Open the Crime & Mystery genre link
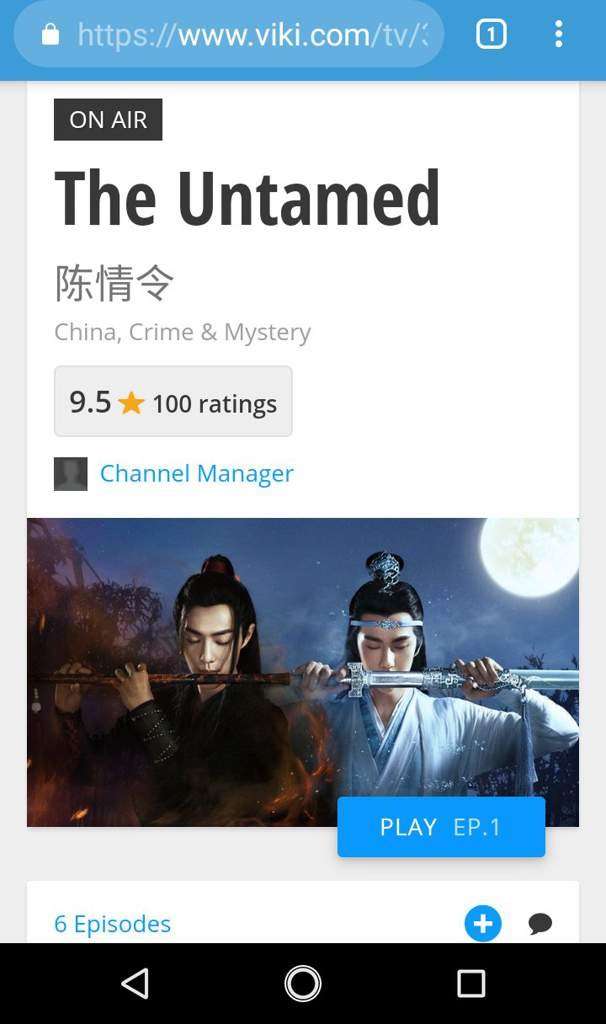 click(219, 332)
